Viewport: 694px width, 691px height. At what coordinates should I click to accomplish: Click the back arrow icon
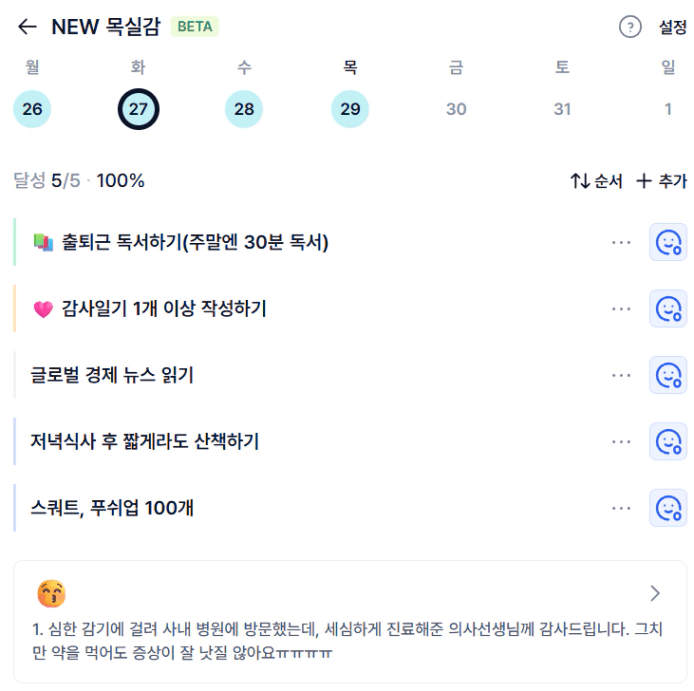pyautogui.click(x=27, y=27)
